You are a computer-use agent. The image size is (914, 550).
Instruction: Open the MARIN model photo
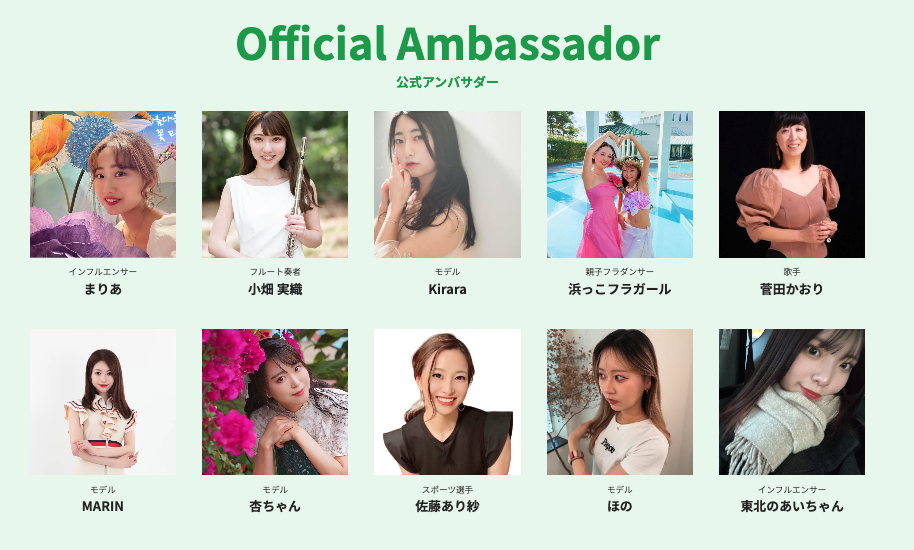point(103,402)
